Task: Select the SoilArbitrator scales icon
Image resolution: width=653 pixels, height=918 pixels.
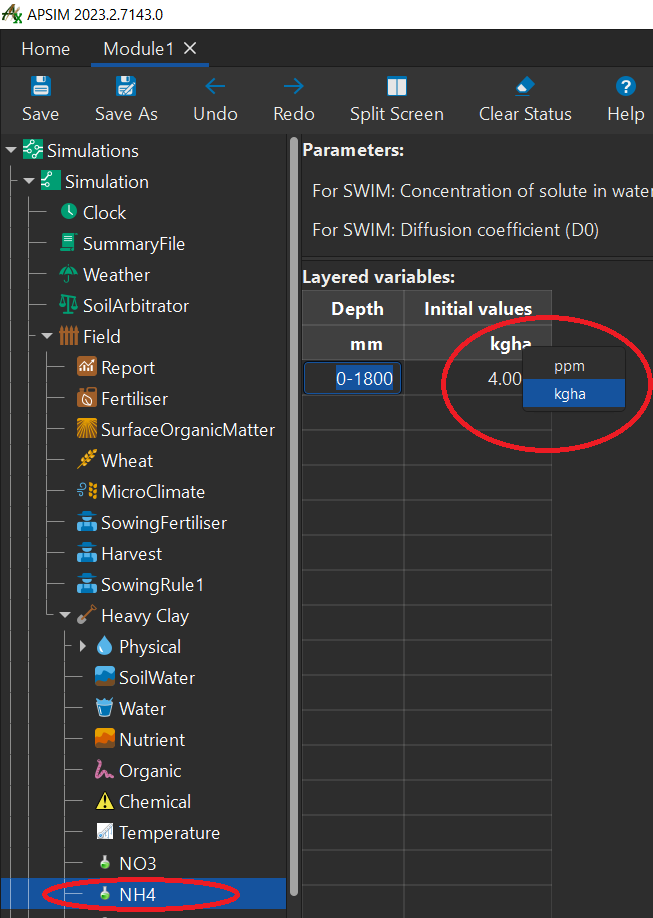Action: coord(69,304)
